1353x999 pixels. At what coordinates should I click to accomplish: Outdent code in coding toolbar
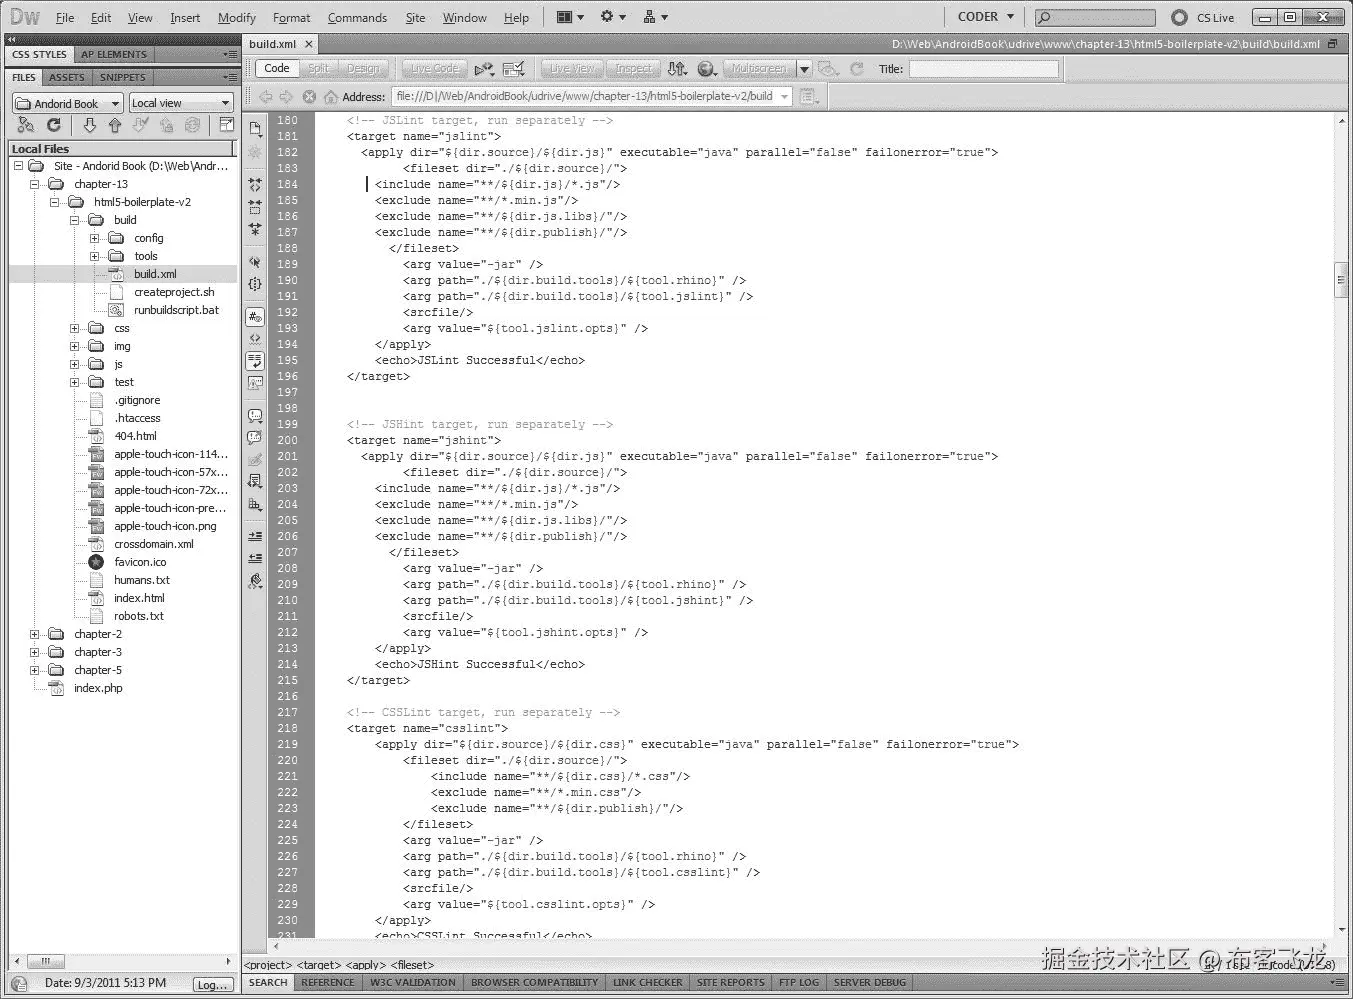coord(255,558)
